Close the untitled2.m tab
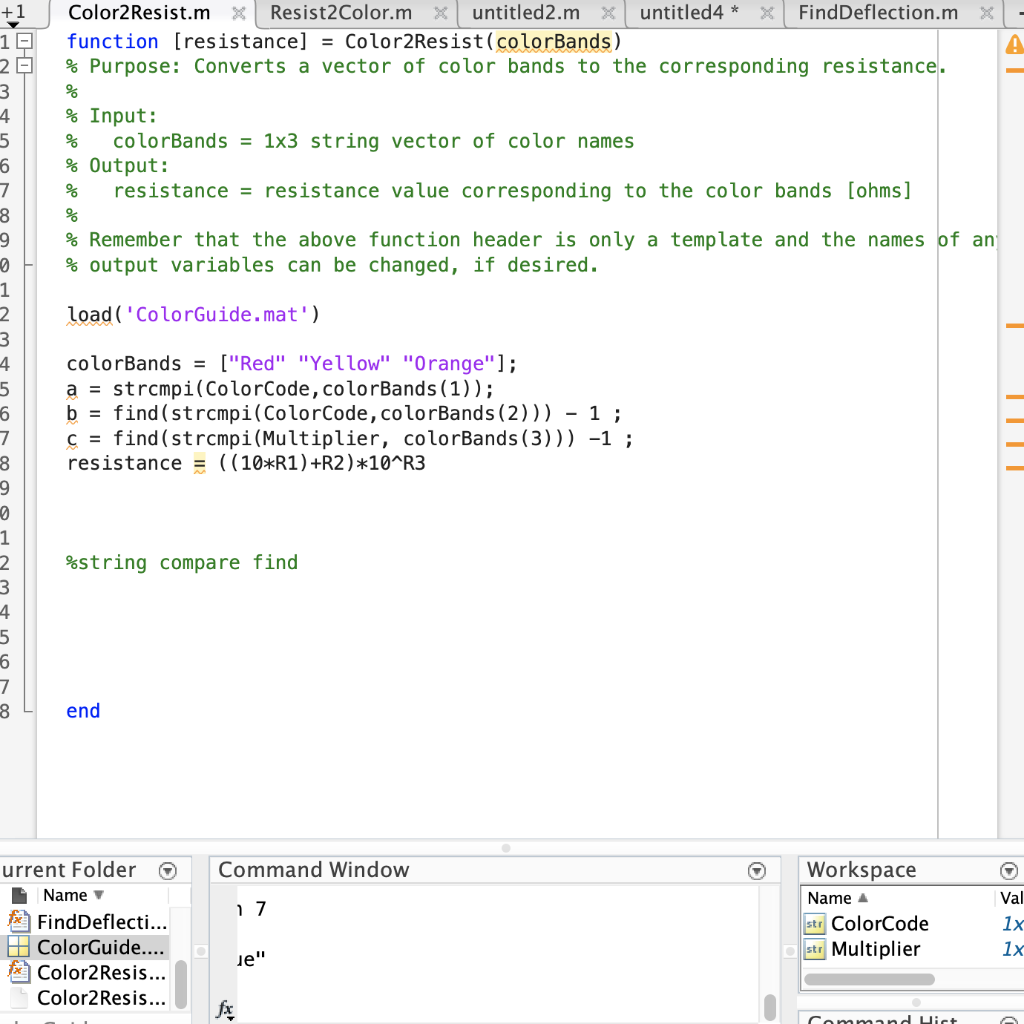This screenshot has height=1024, width=1024. pos(608,13)
